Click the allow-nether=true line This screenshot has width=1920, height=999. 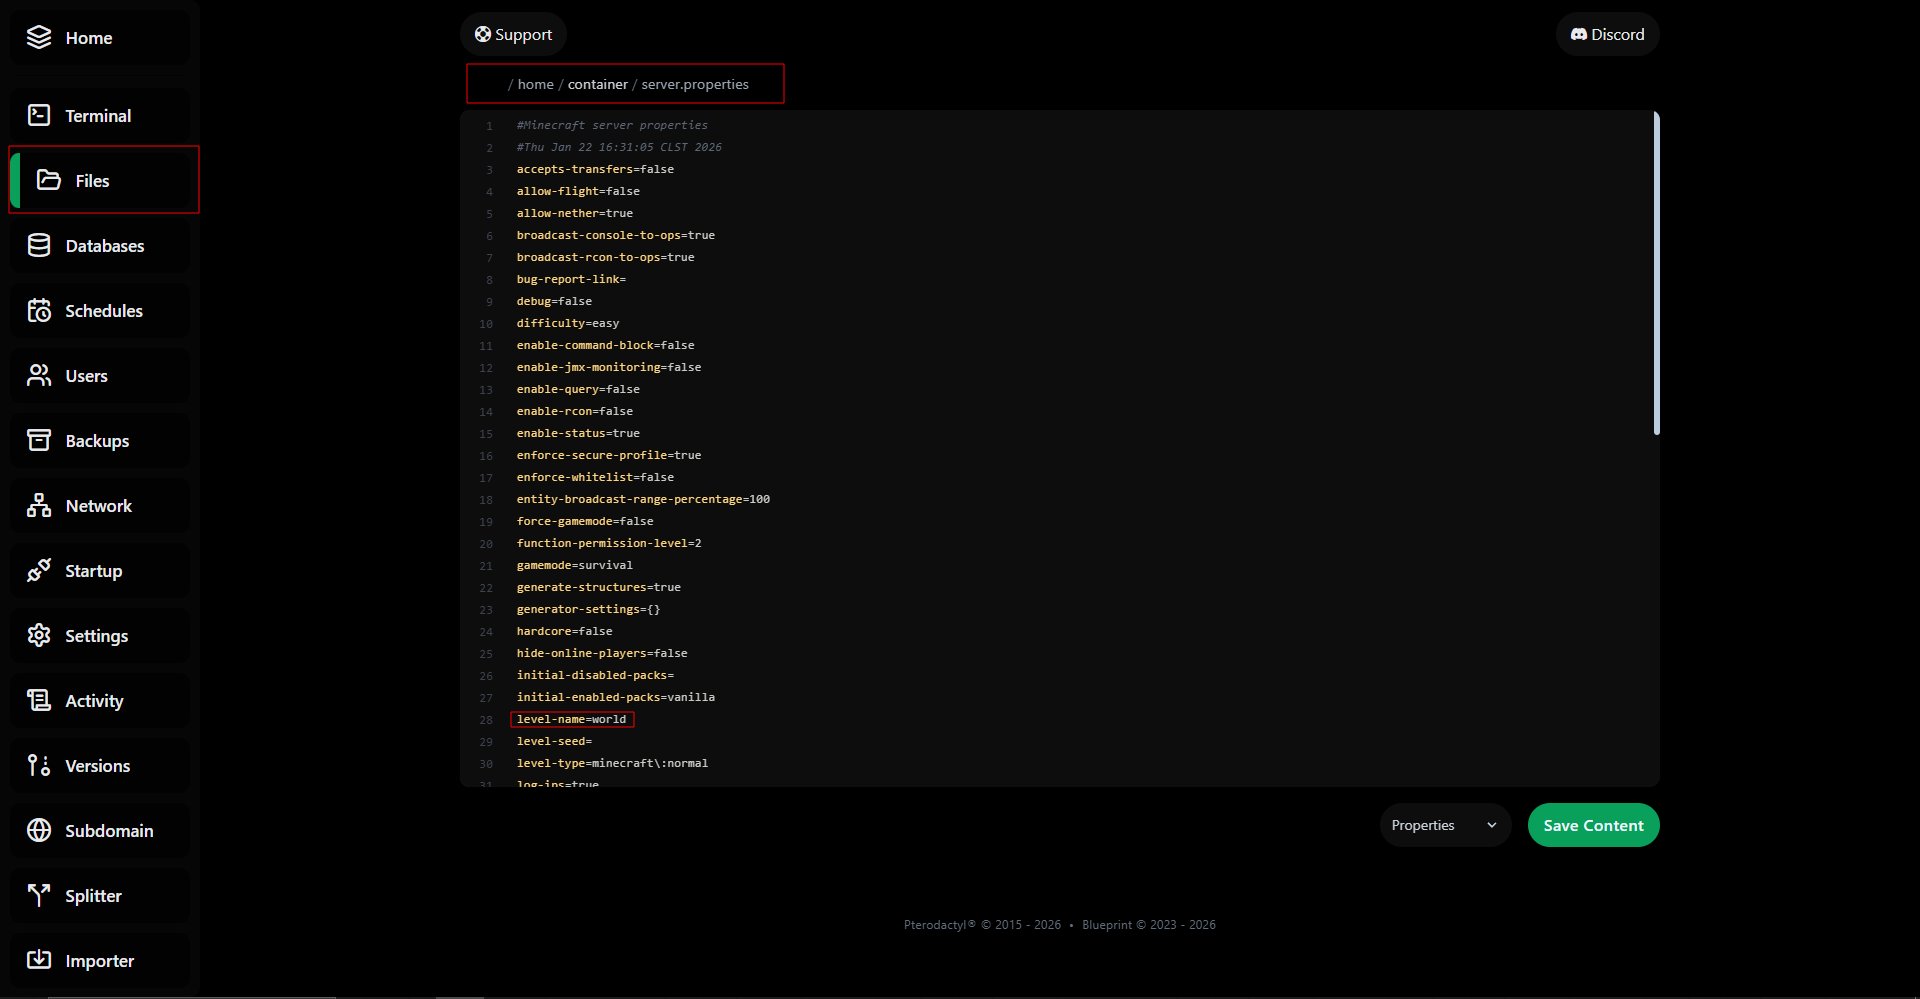coord(574,213)
